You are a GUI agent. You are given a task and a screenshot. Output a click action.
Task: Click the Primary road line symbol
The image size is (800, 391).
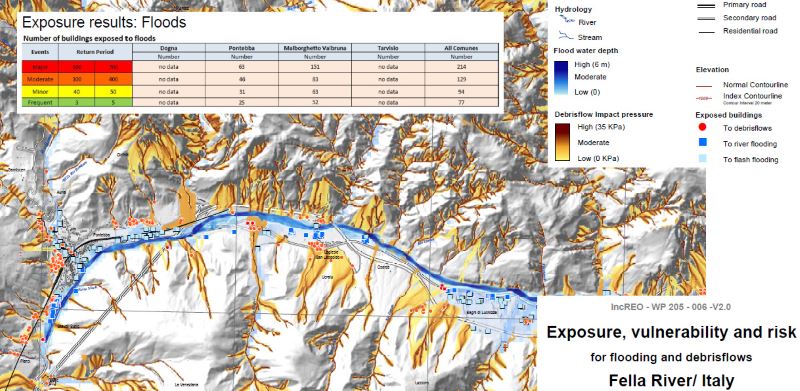[x=707, y=5]
